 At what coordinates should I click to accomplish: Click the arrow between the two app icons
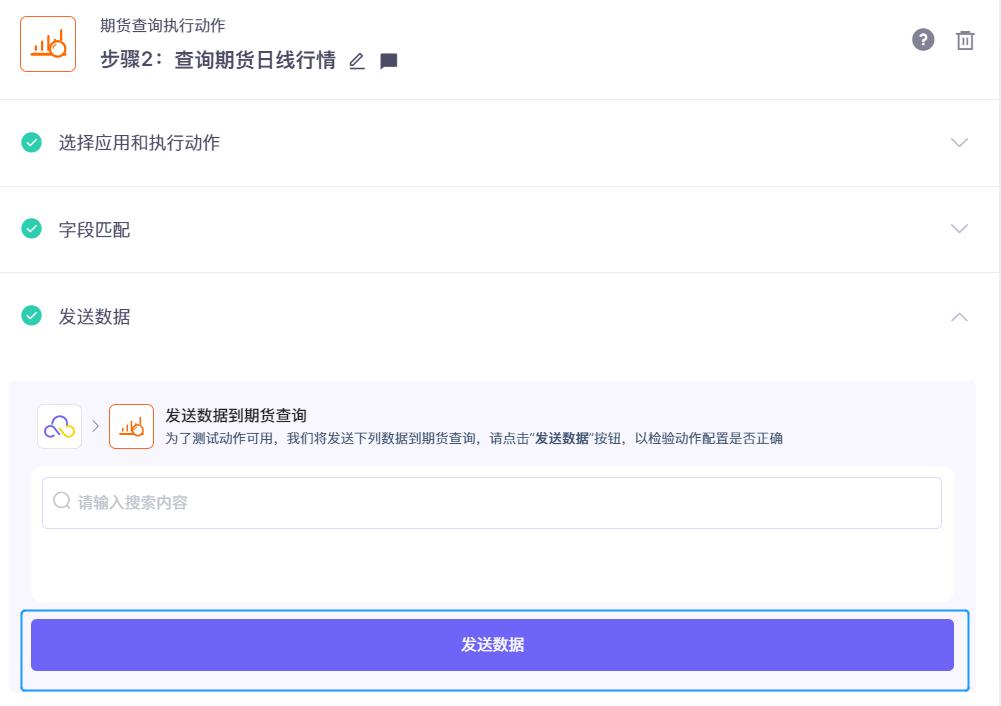pos(95,424)
